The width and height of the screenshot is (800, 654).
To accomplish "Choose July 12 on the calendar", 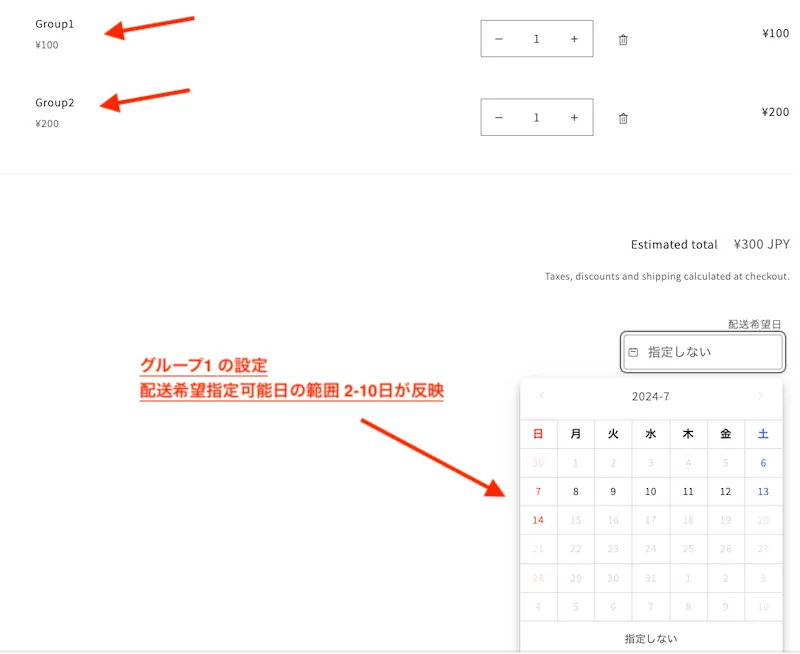I will click(x=726, y=492).
